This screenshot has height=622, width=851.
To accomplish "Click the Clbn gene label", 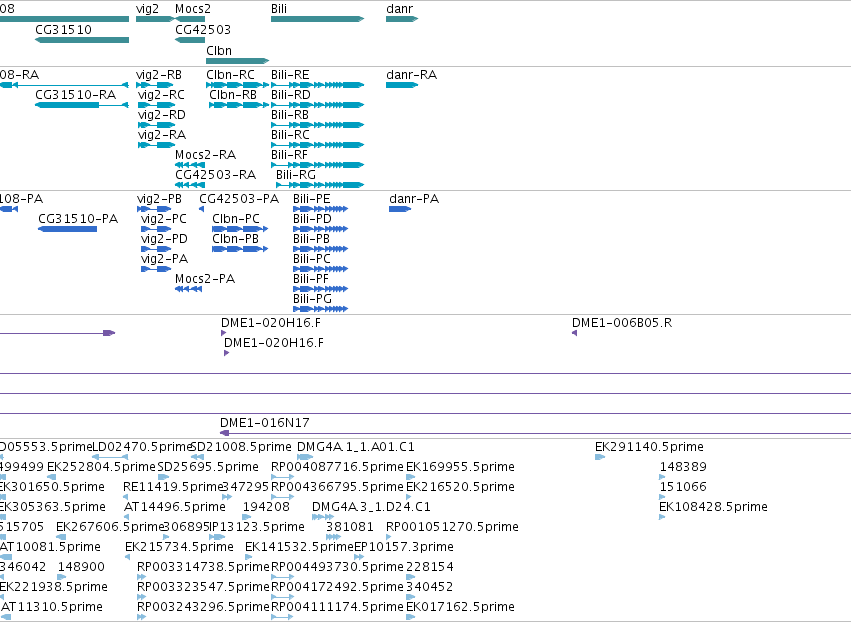I will [x=219, y=50].
